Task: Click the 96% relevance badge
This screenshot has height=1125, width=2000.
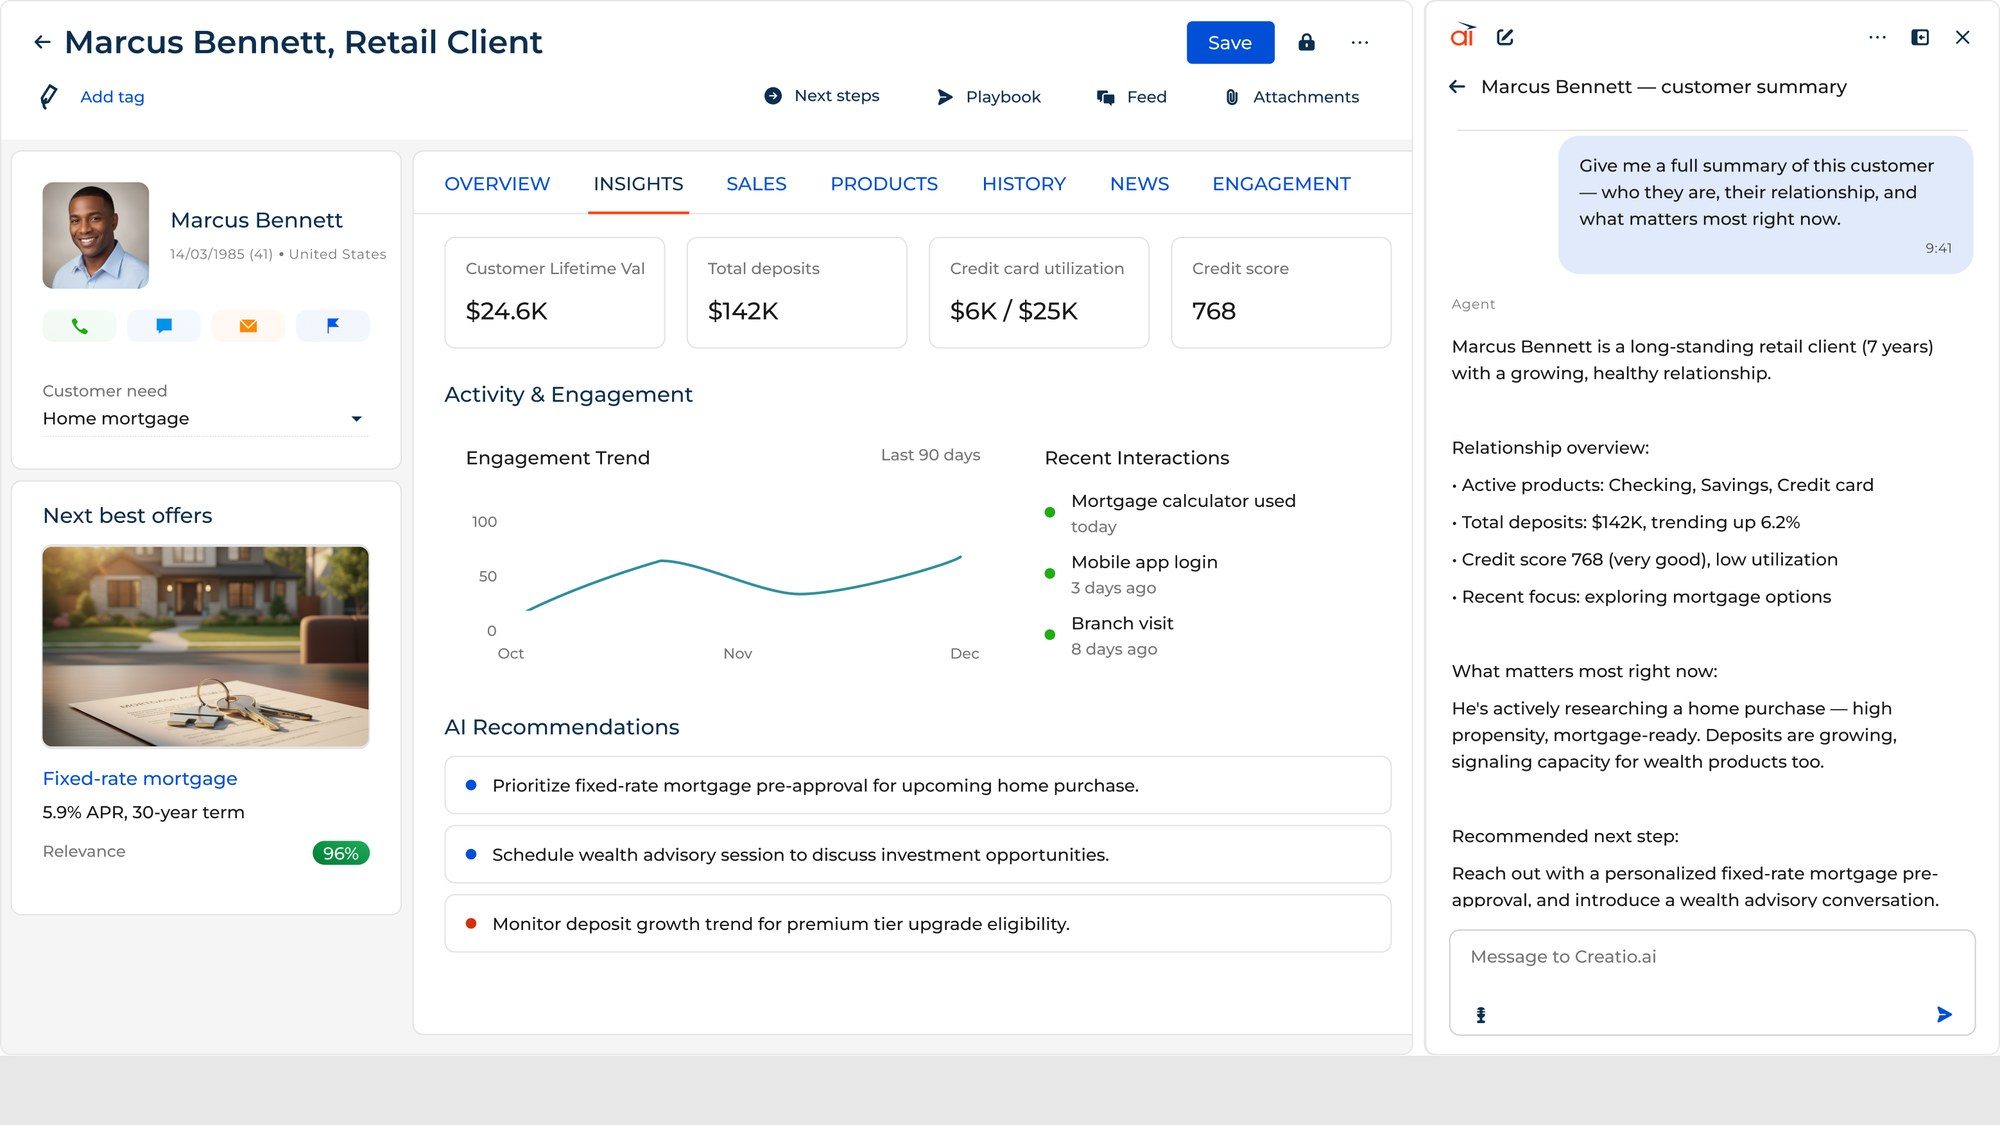Action: pos(341,853)
